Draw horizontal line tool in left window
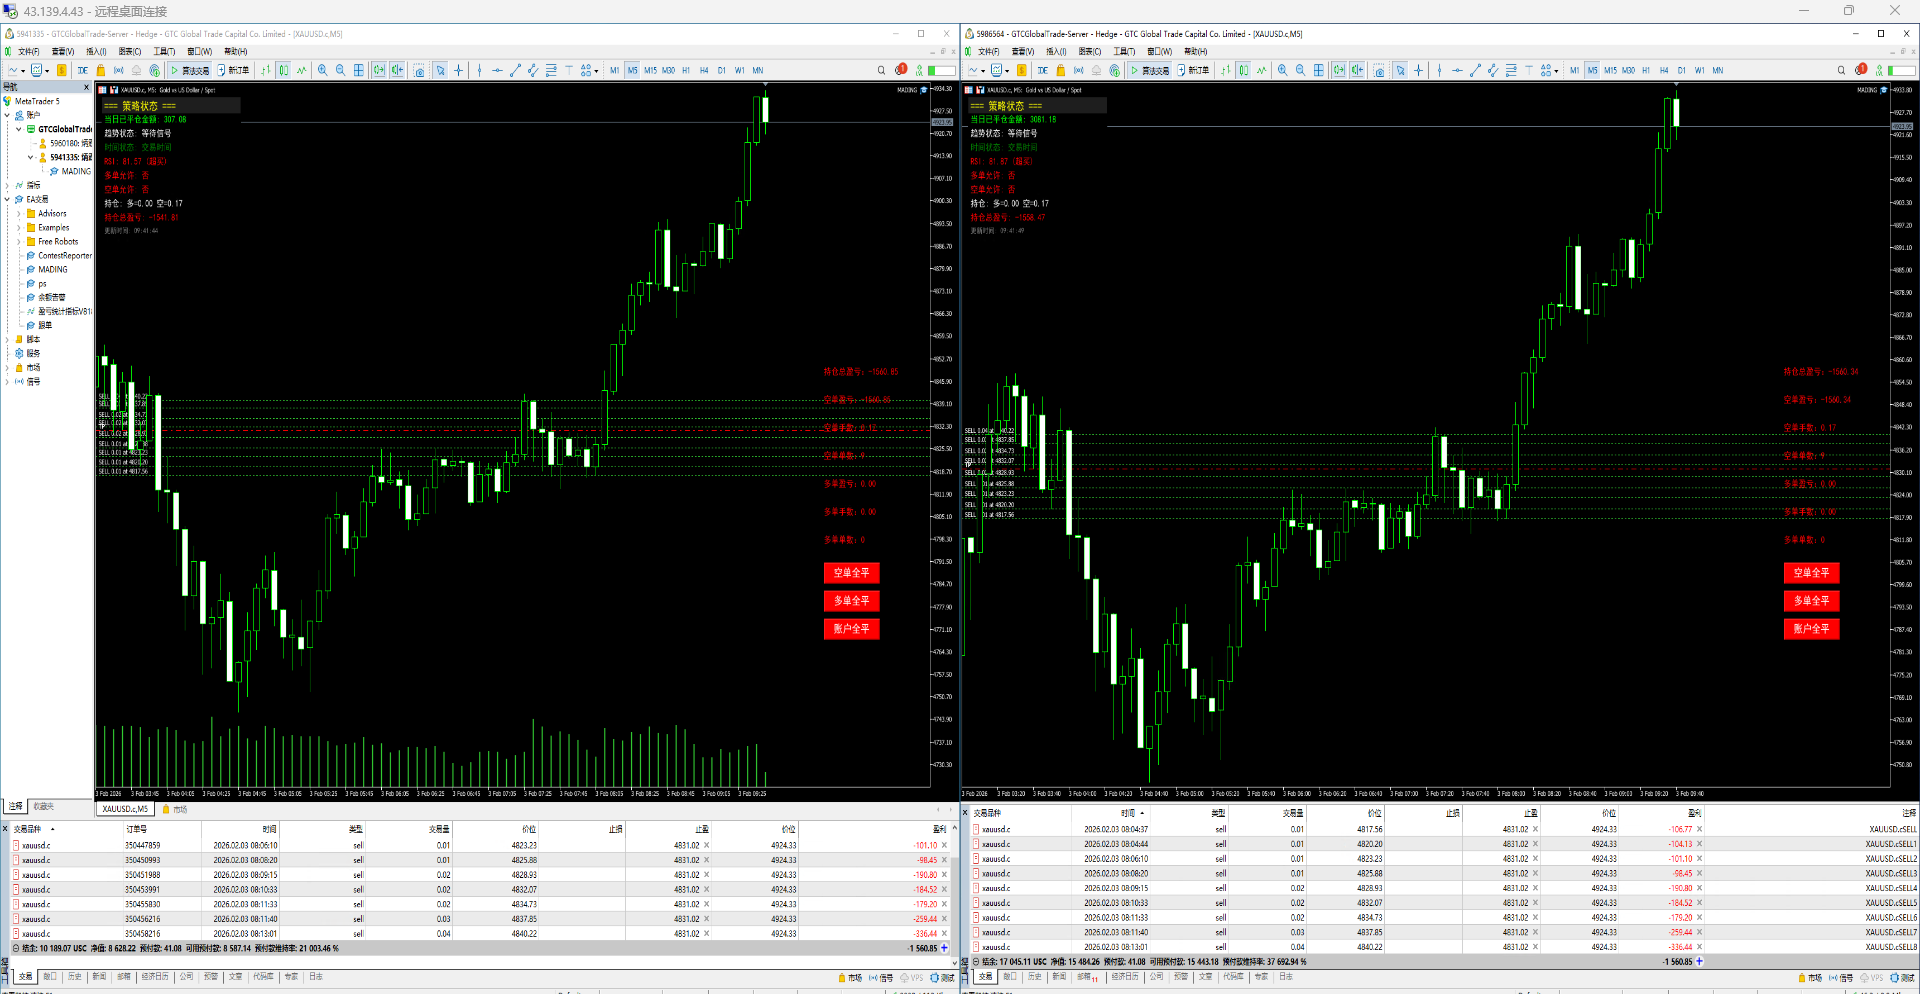This screenshot has width=1920, height=994. click(x=497, y=70)
